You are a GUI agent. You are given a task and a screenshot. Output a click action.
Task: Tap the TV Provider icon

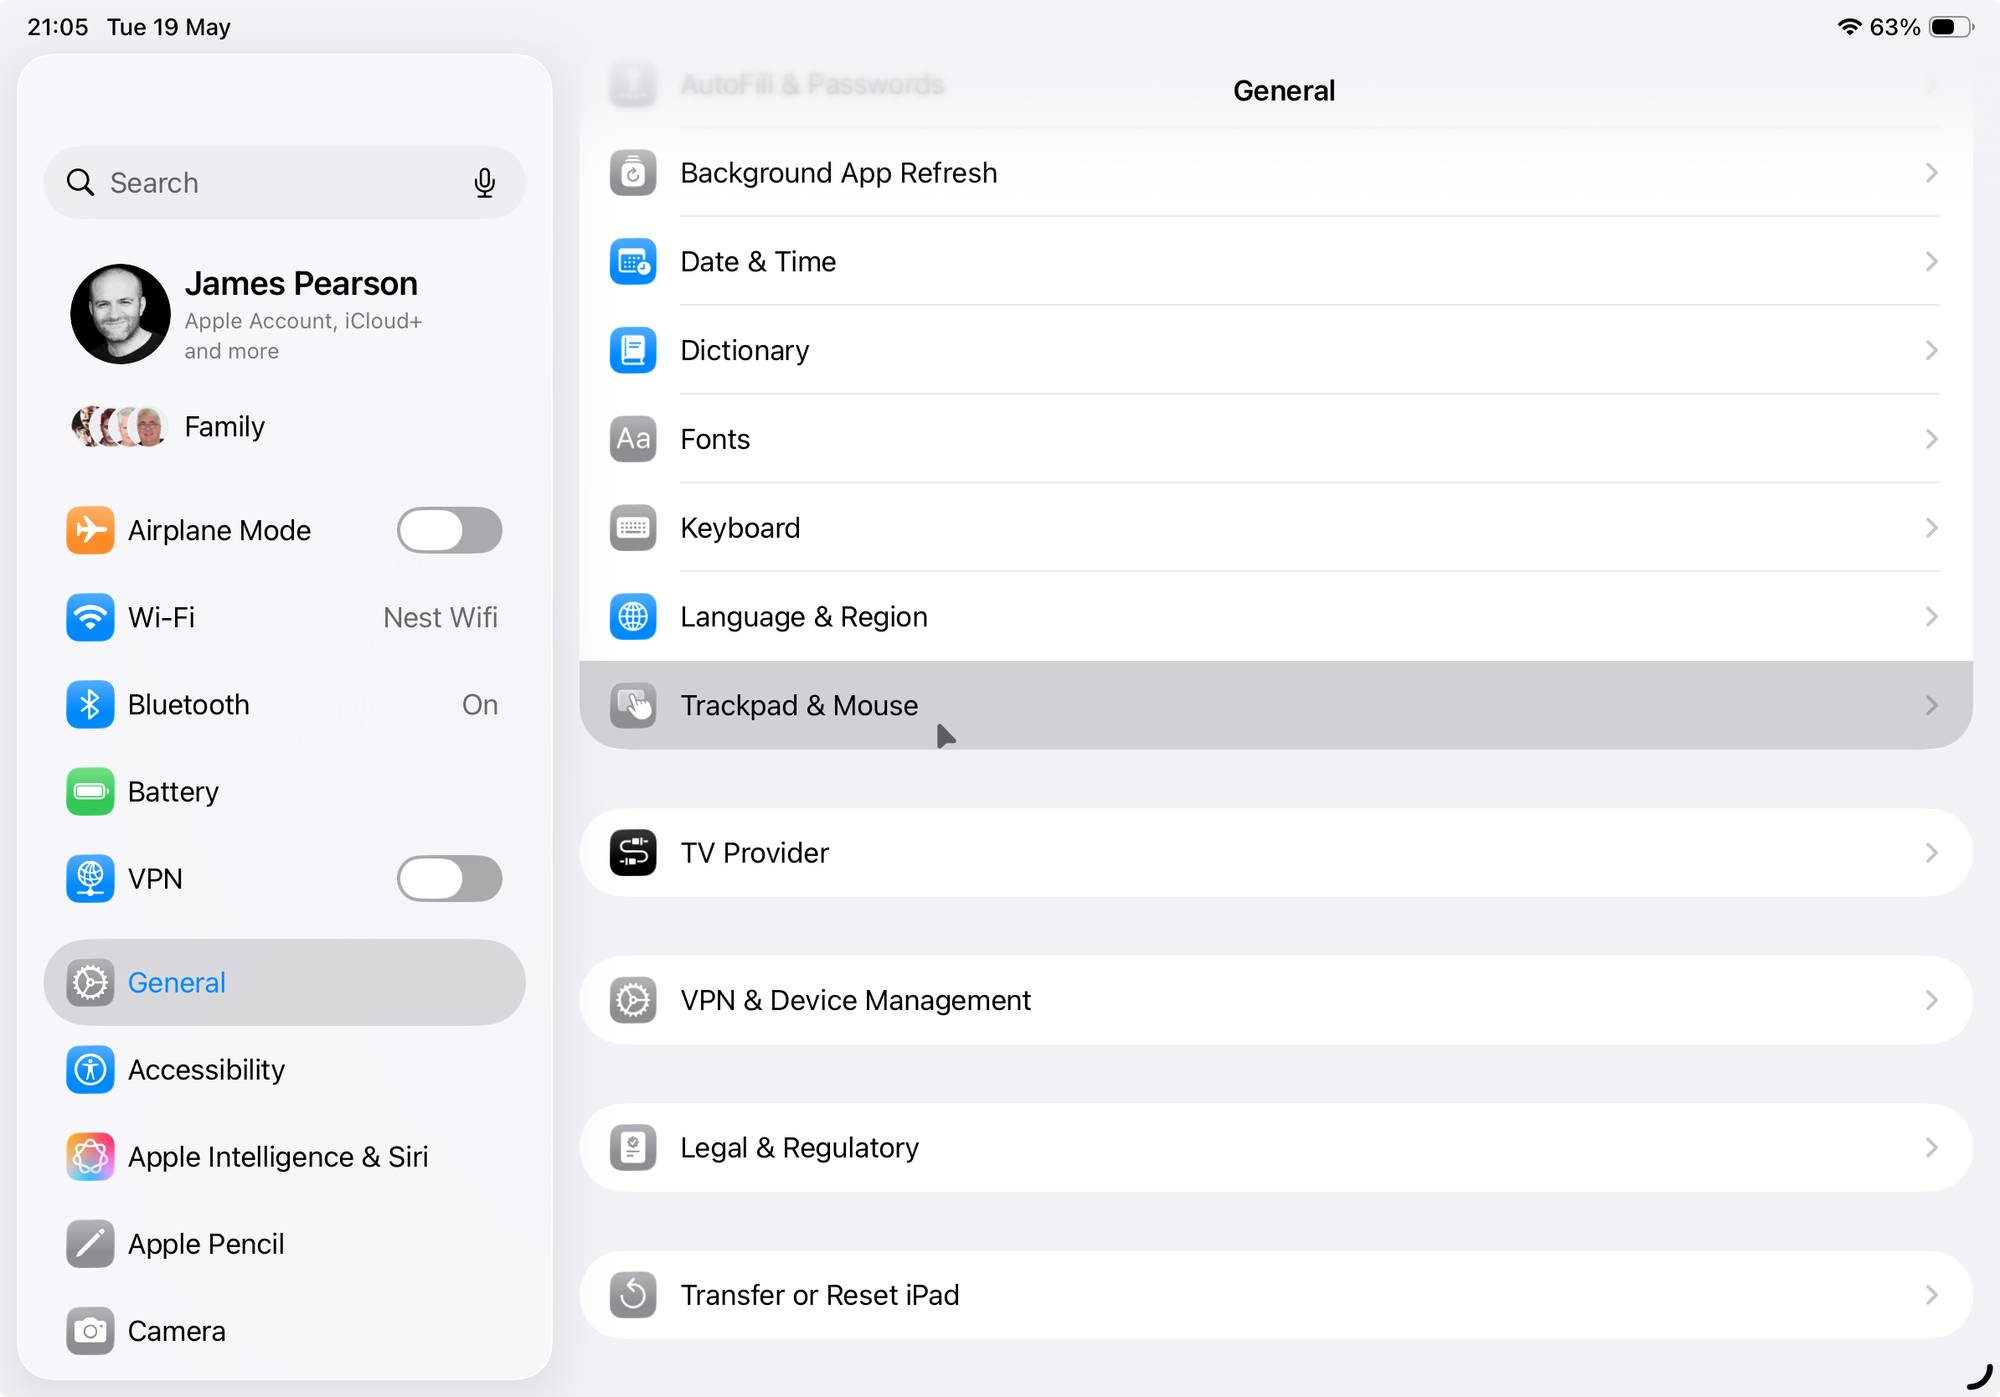tap(633, 853)
